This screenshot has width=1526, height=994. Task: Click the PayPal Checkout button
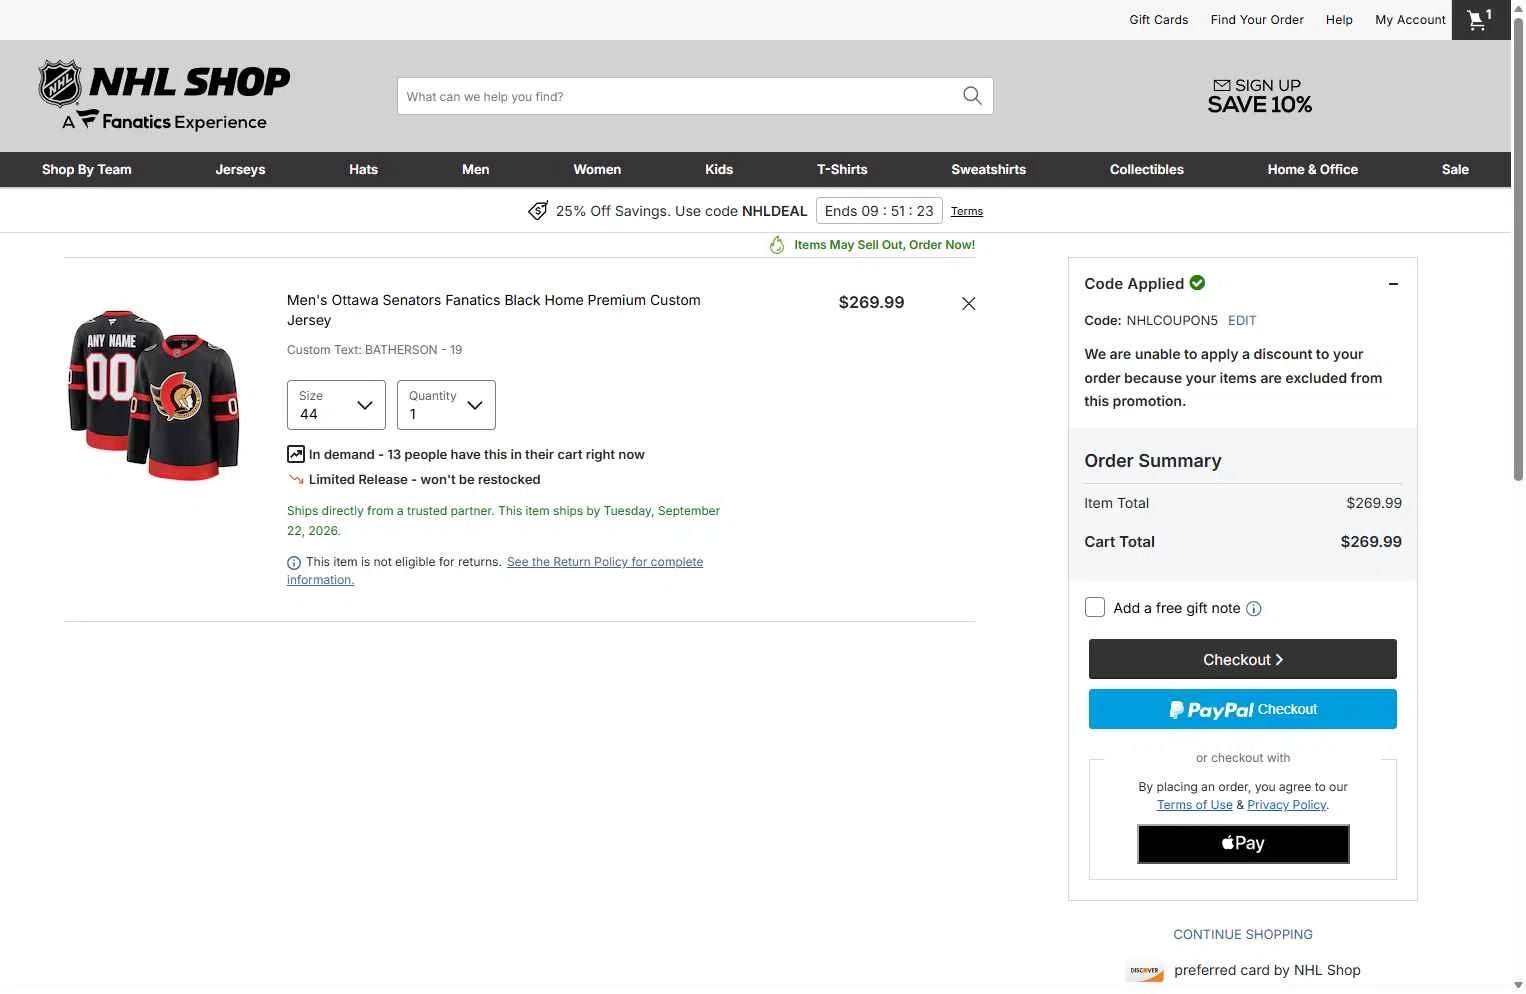click(1243, 710)
